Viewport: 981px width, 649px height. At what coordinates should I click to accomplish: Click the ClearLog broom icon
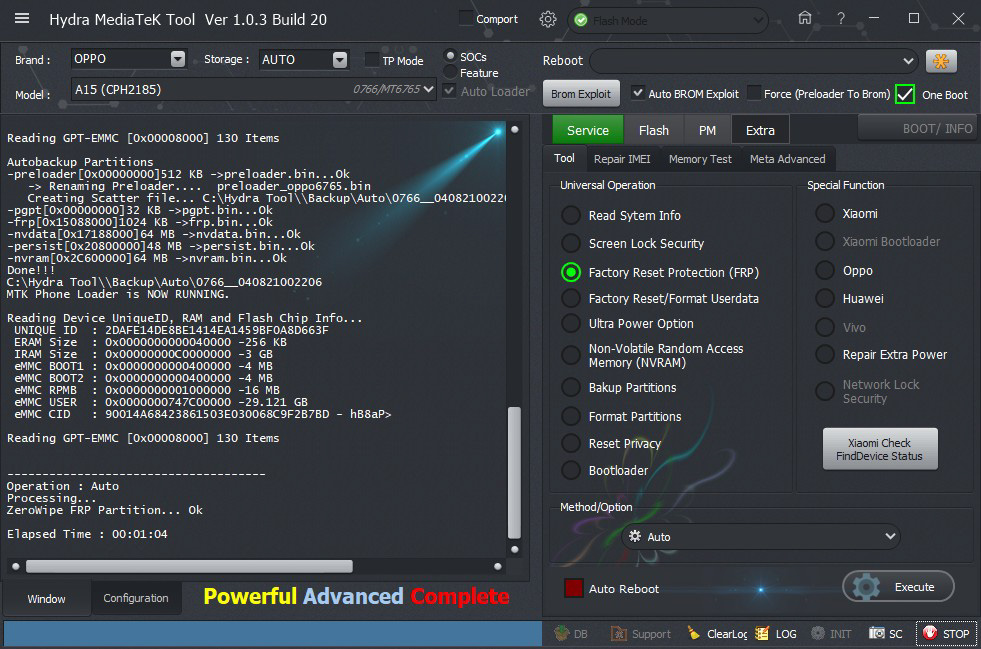tap(694, 633)
